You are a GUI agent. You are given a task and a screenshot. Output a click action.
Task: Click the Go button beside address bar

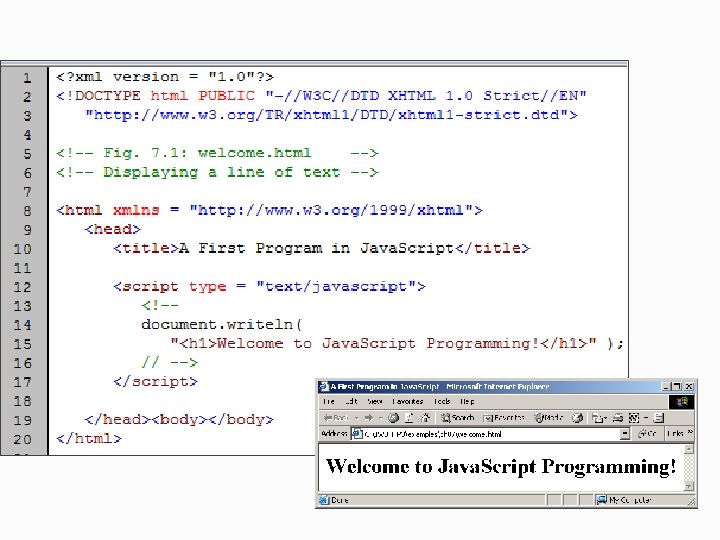(647, 433)
